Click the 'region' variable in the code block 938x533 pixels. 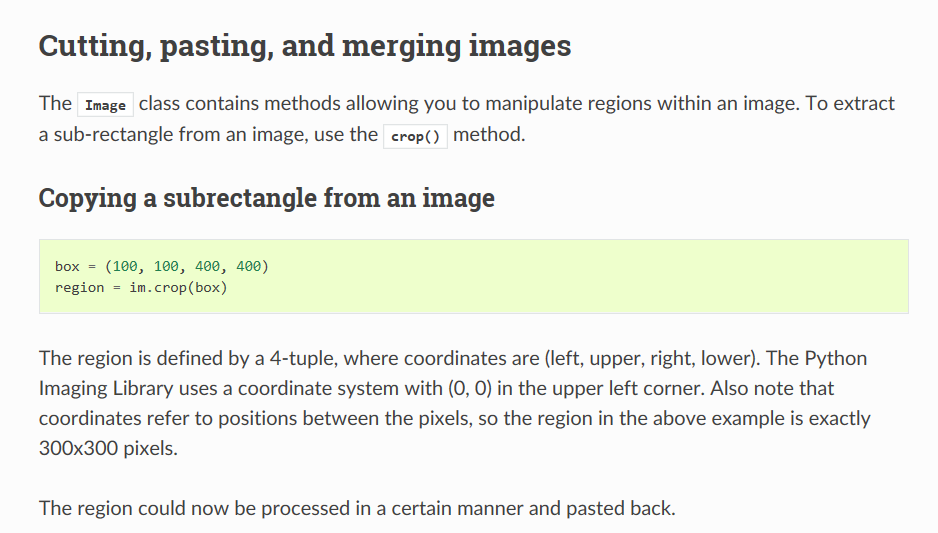(x=79, y=288)
